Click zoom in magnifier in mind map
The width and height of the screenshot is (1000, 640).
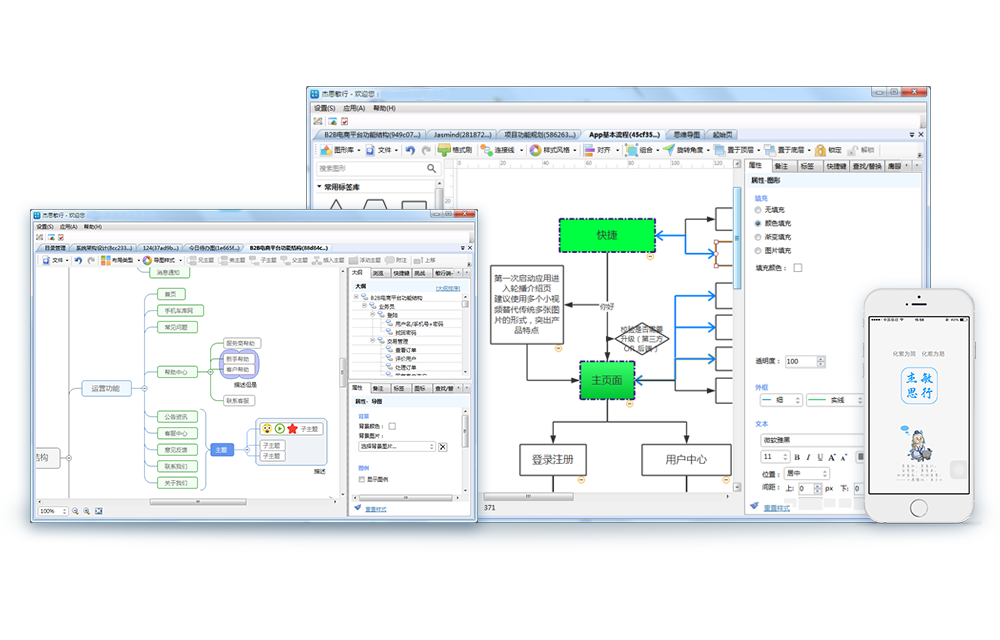point(87,511)
